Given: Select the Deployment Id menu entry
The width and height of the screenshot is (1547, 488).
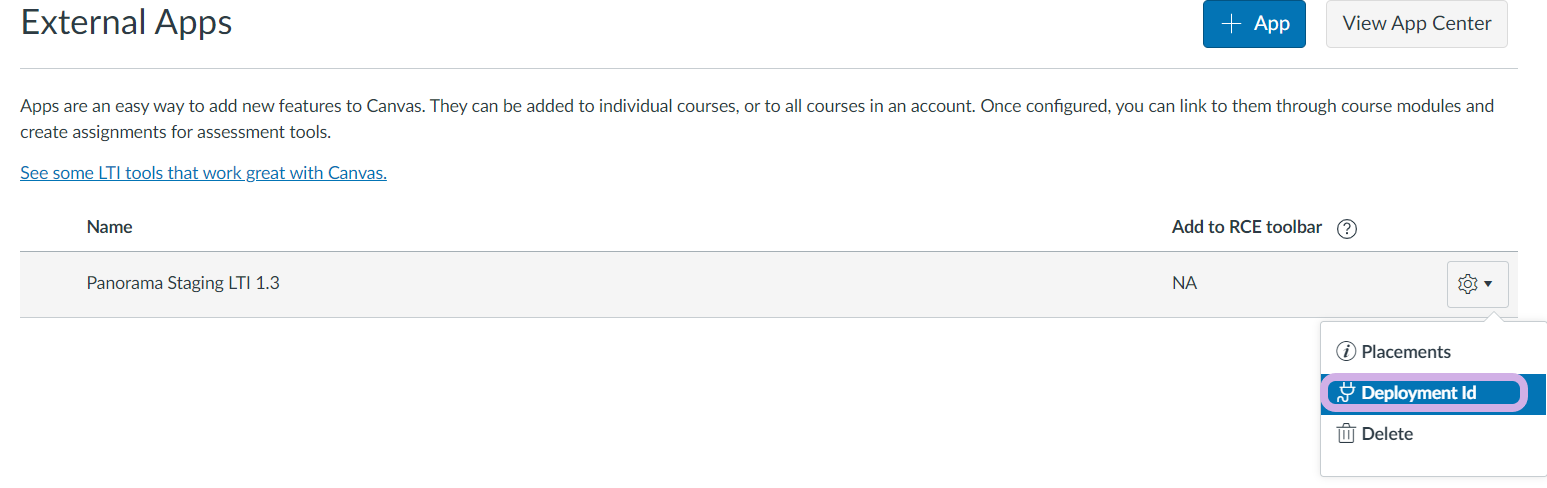Looking at the screenshot, I should click(x=1418, y=393).
